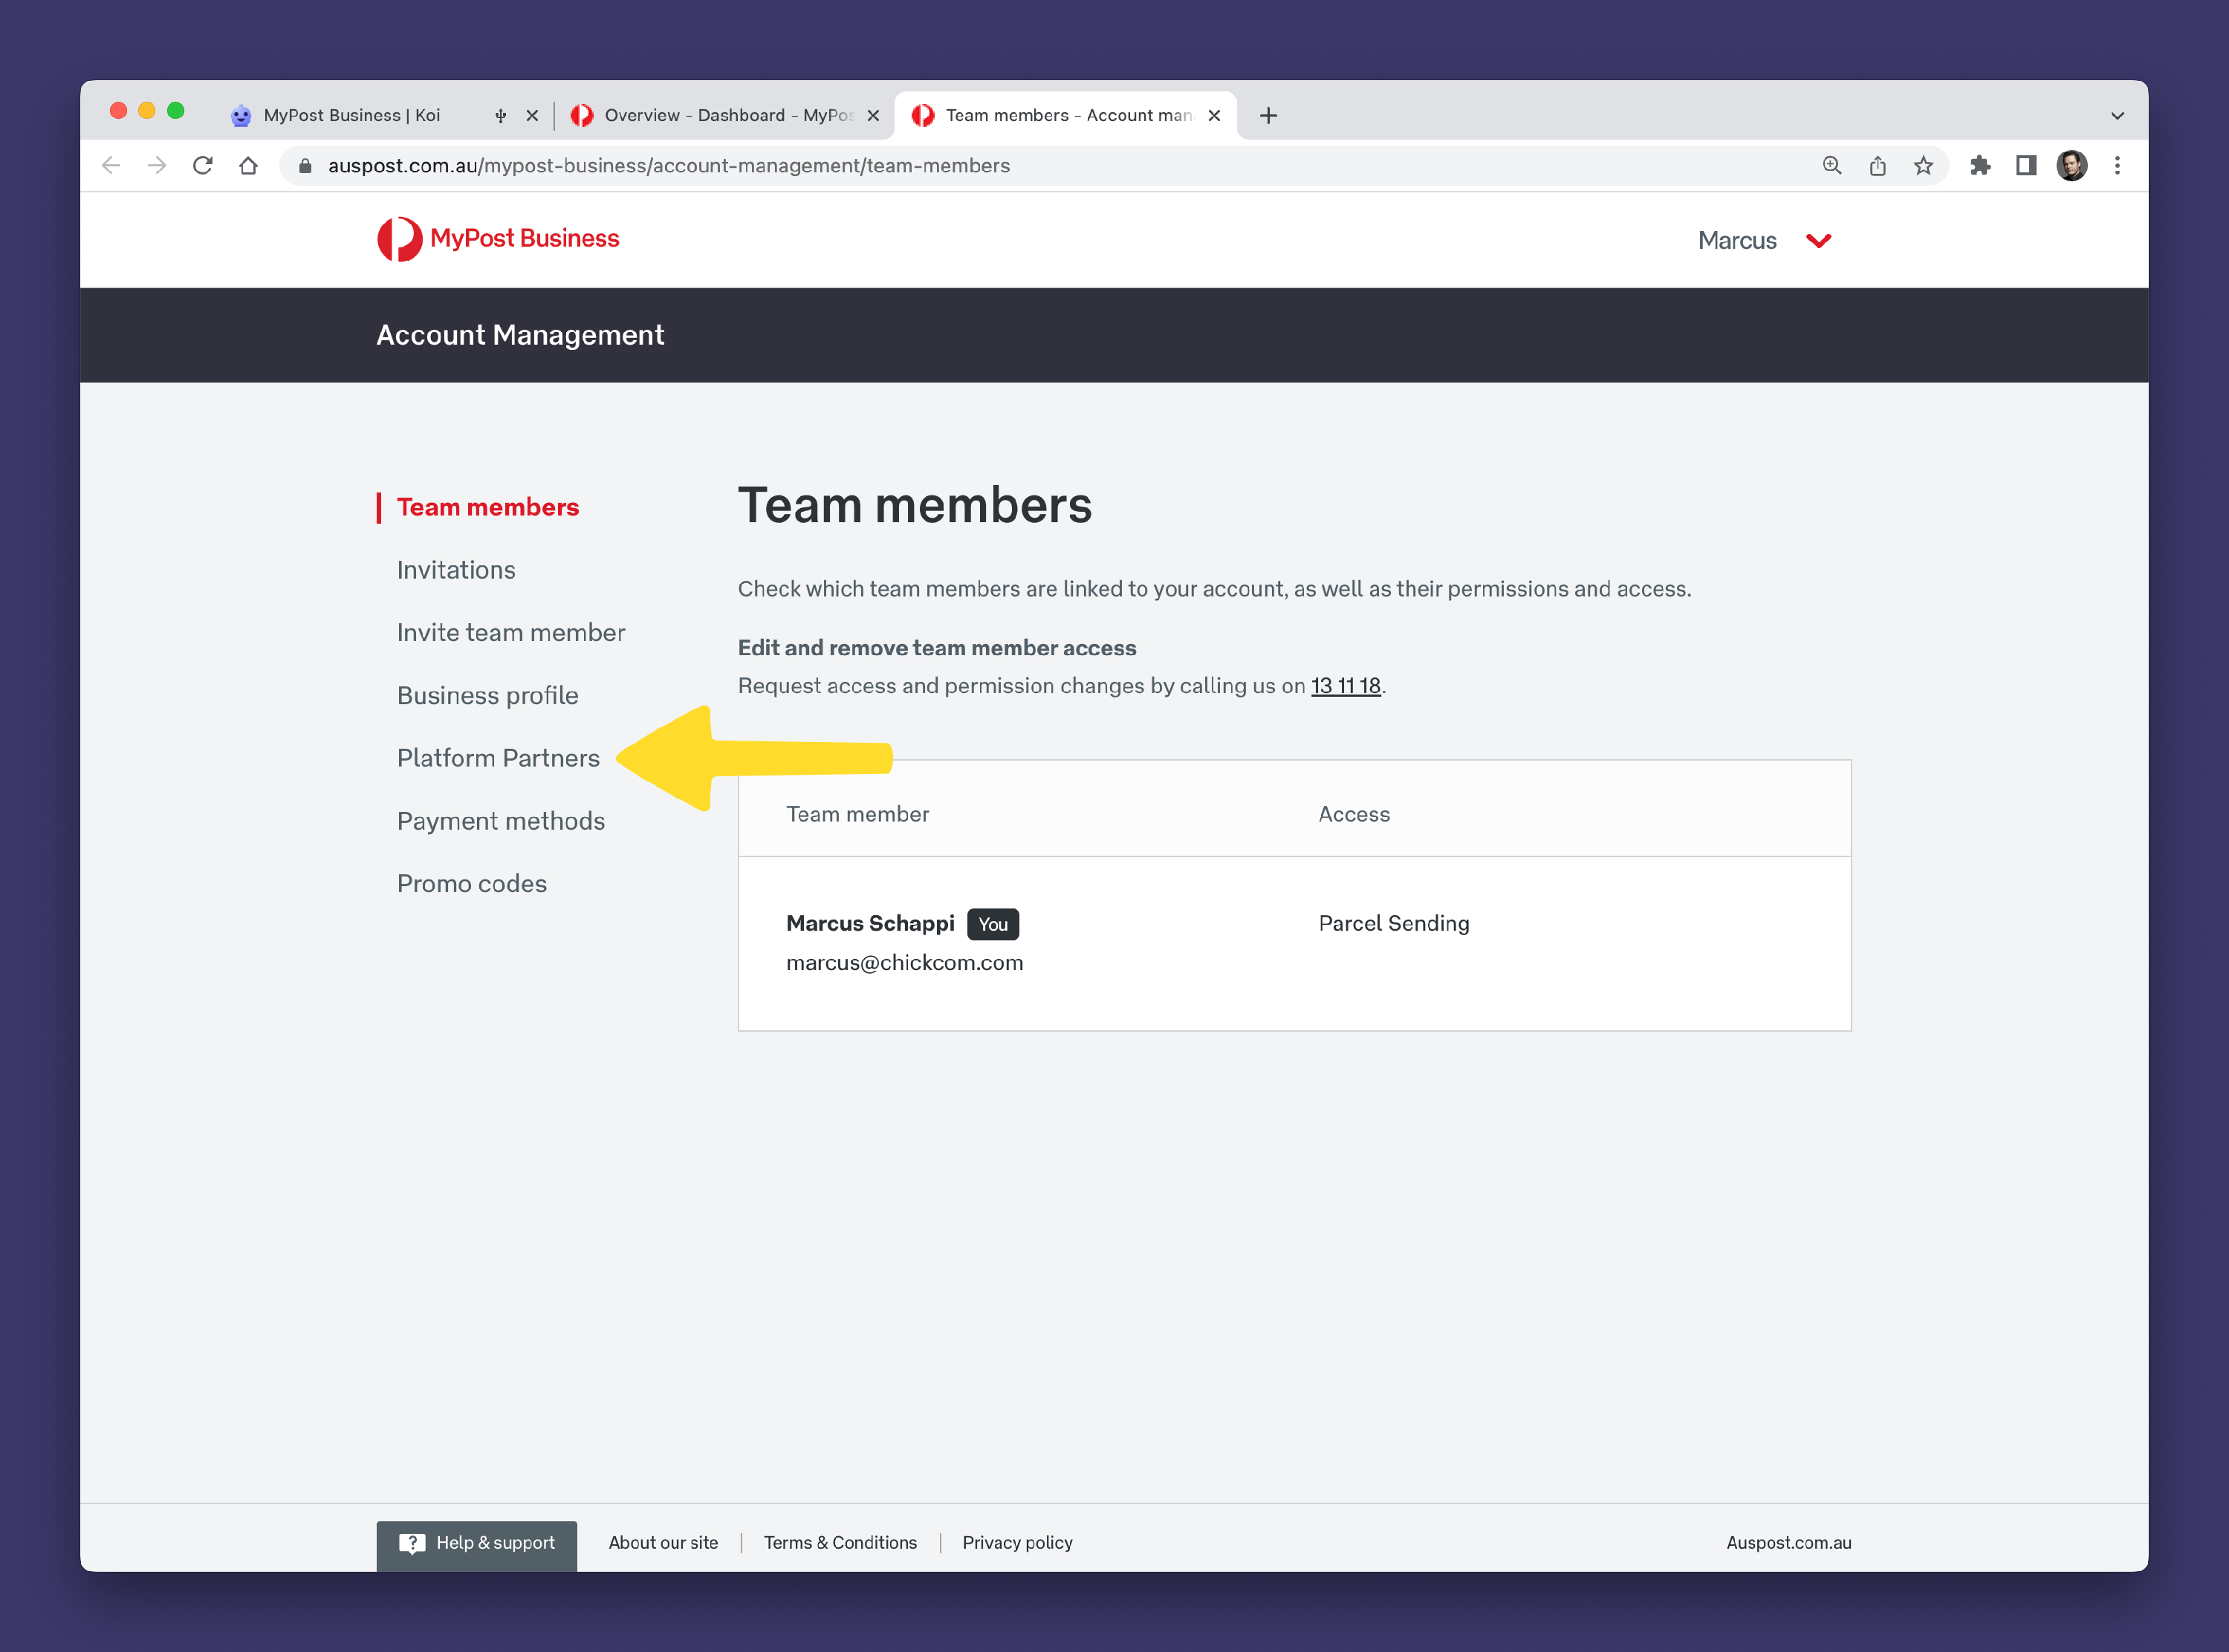Screen dimensions: 2229x1652
Task: Bookmark page with star icon
Action: click(1923, 166)
